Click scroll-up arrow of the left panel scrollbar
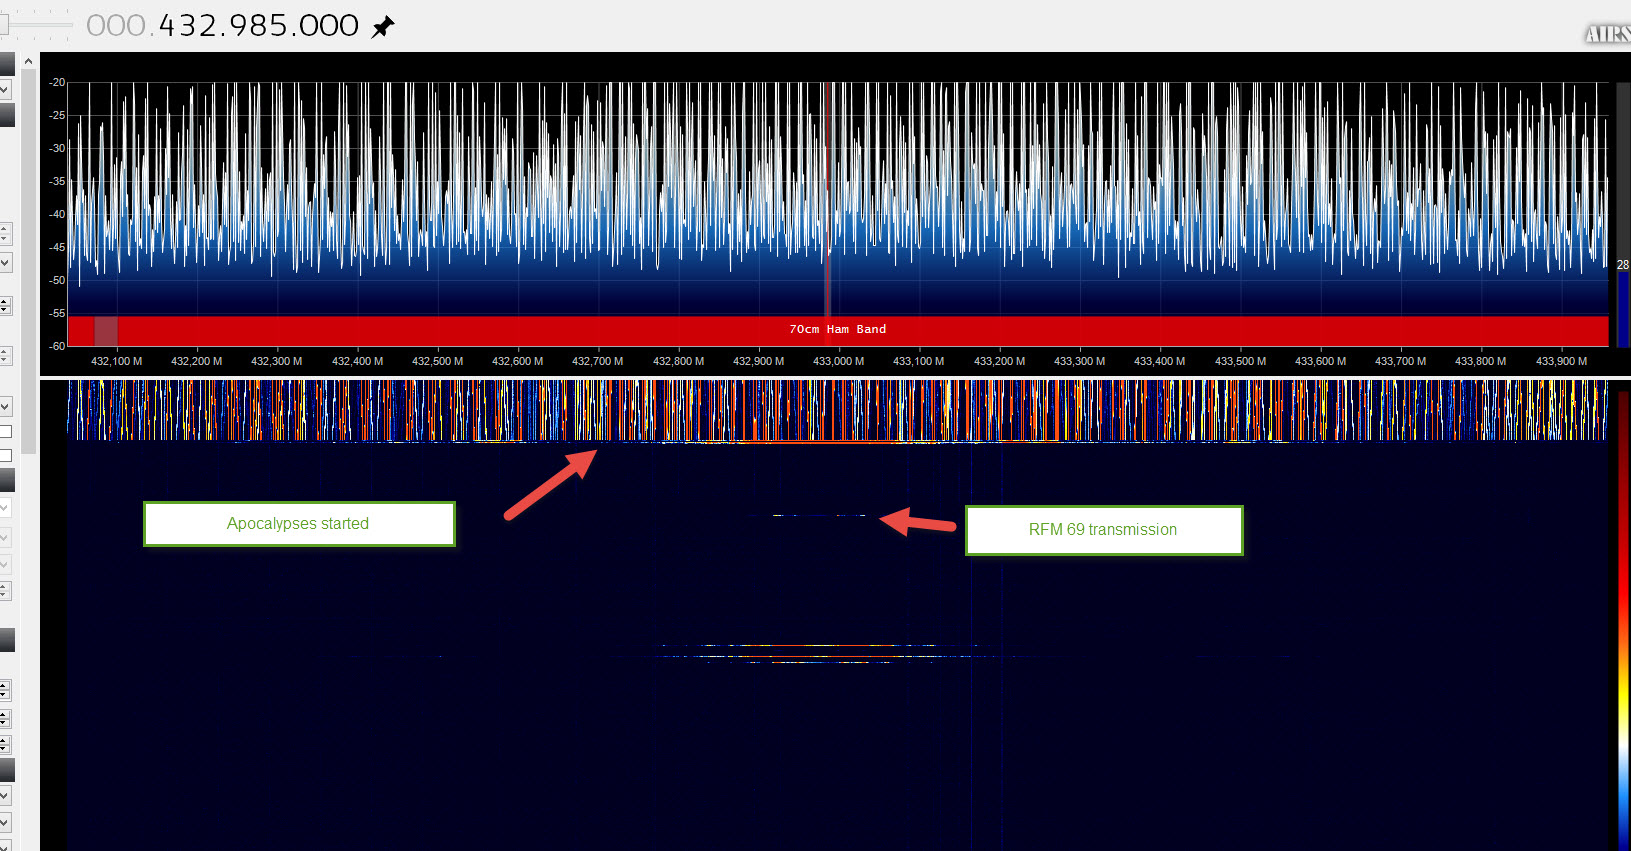Image resolution: width=1631 pixels, height=851 pixels. point(28,62)
